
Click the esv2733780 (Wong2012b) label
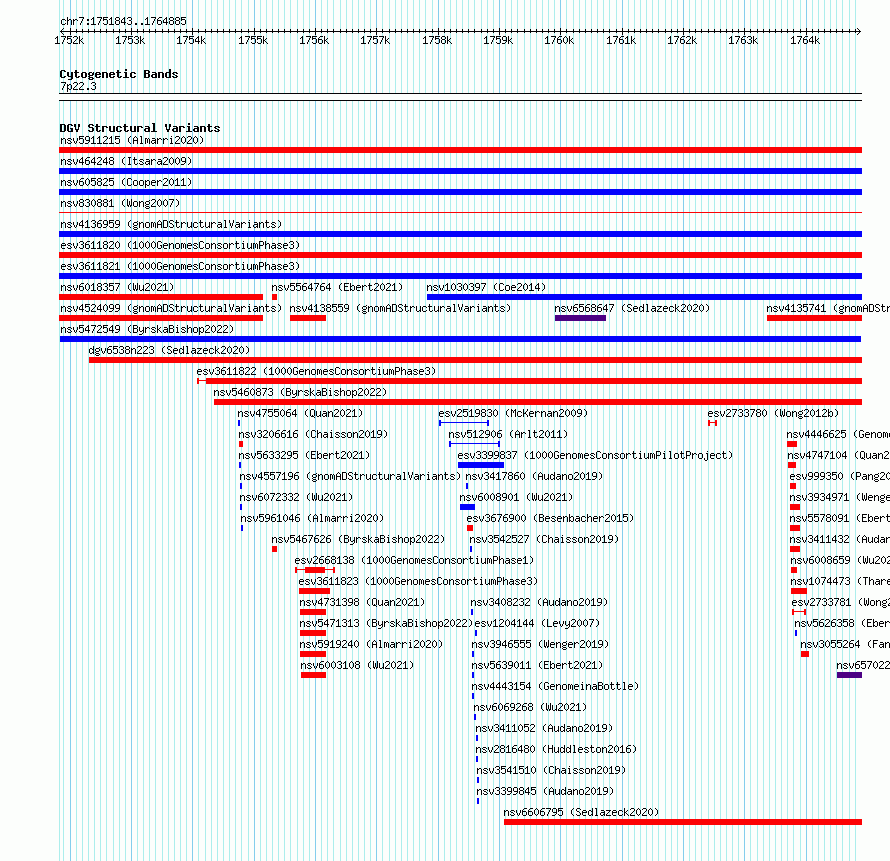[773, 413]
